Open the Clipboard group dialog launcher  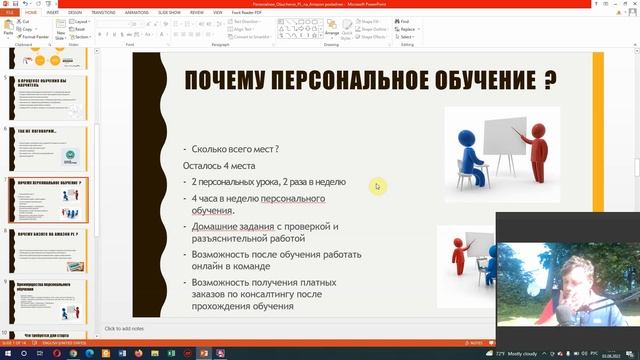tap(50, 44)
